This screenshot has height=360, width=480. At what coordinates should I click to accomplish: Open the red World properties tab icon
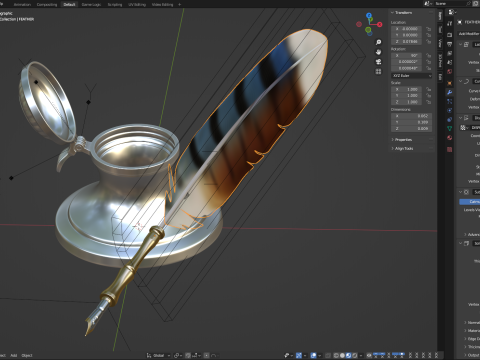click(x=449, y=72)
